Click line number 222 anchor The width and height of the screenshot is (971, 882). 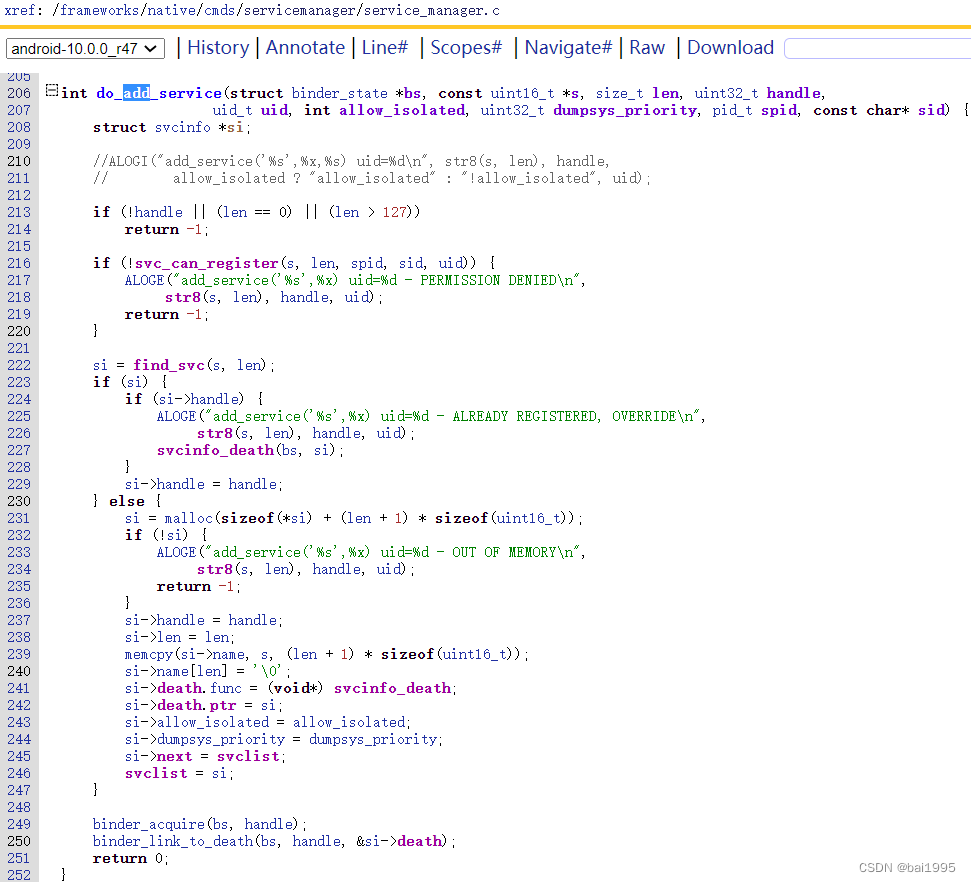click(19, 364)
